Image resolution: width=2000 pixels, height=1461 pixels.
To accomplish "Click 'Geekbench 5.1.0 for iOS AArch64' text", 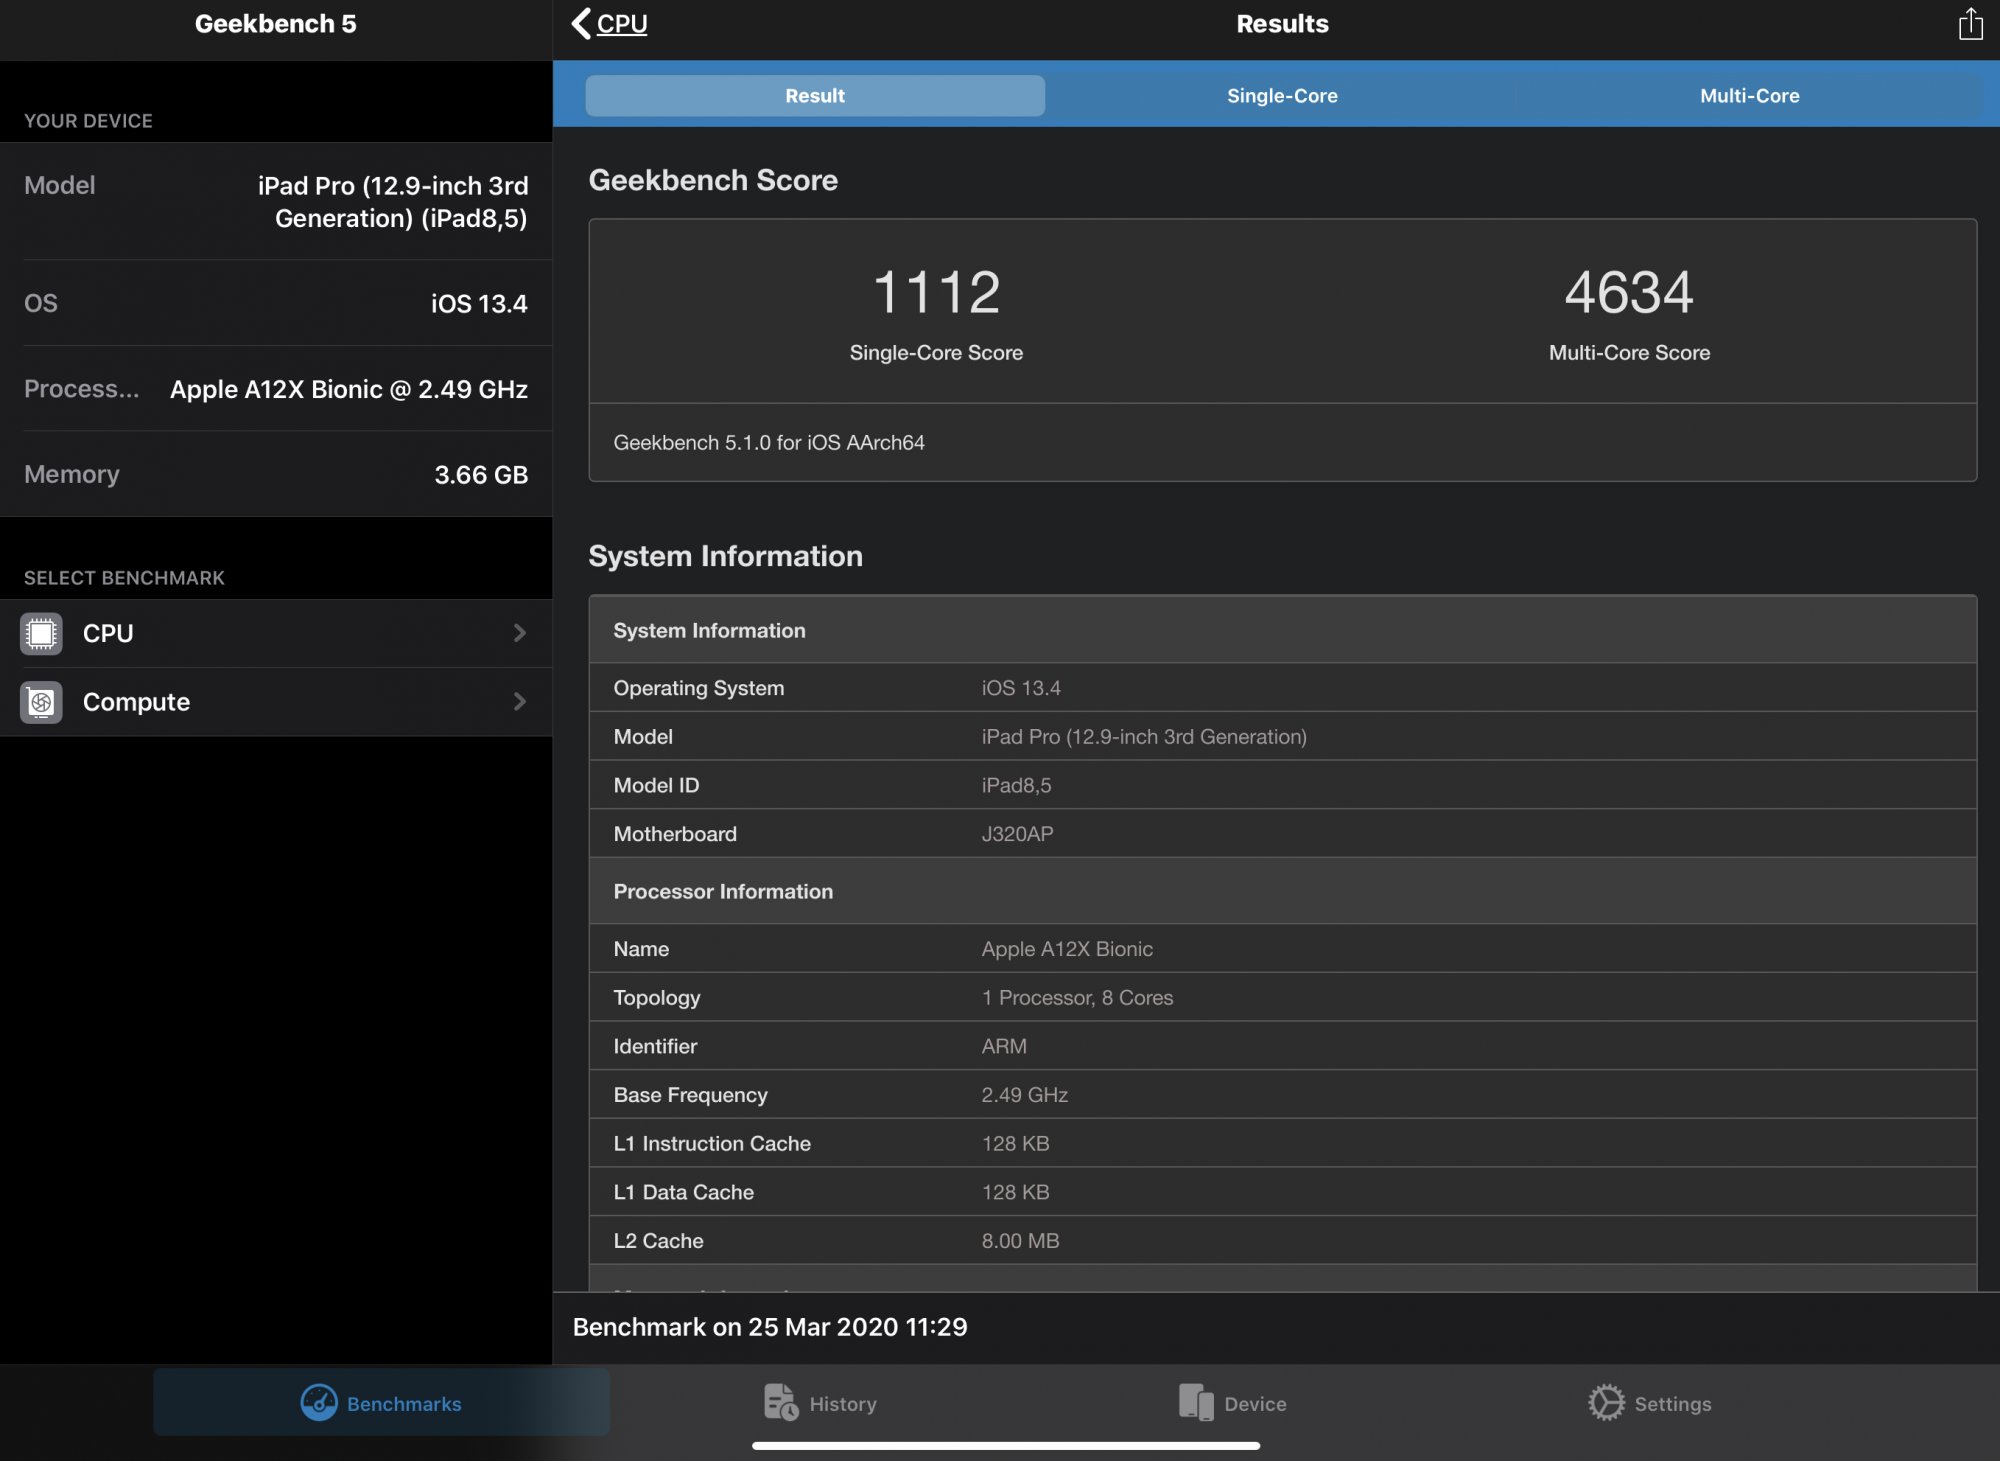I will [769, 442].
